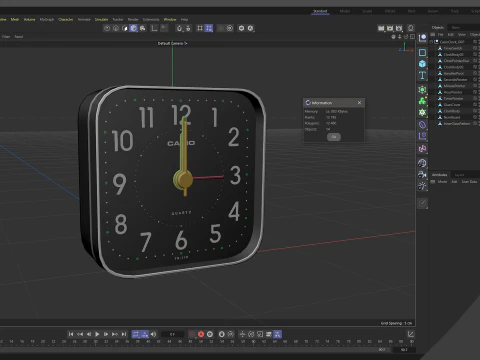Toggle highlighted display mode icon in top toolbar
Image resolution: width=480 pixels, height=360 pixels.
point(133,28)
